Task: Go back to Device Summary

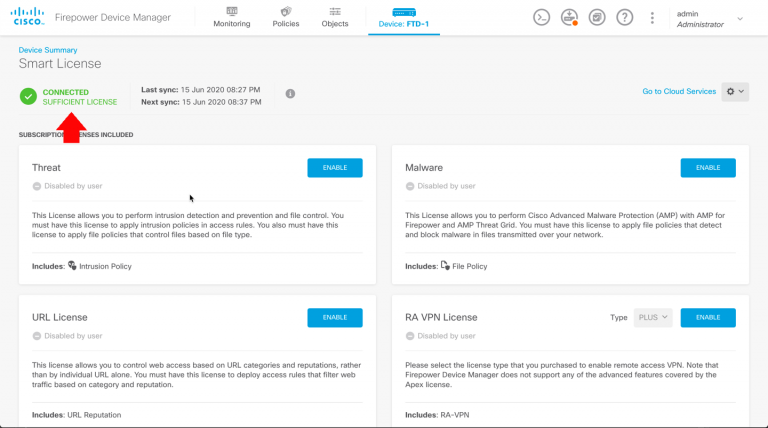Action: click(48, 50)
